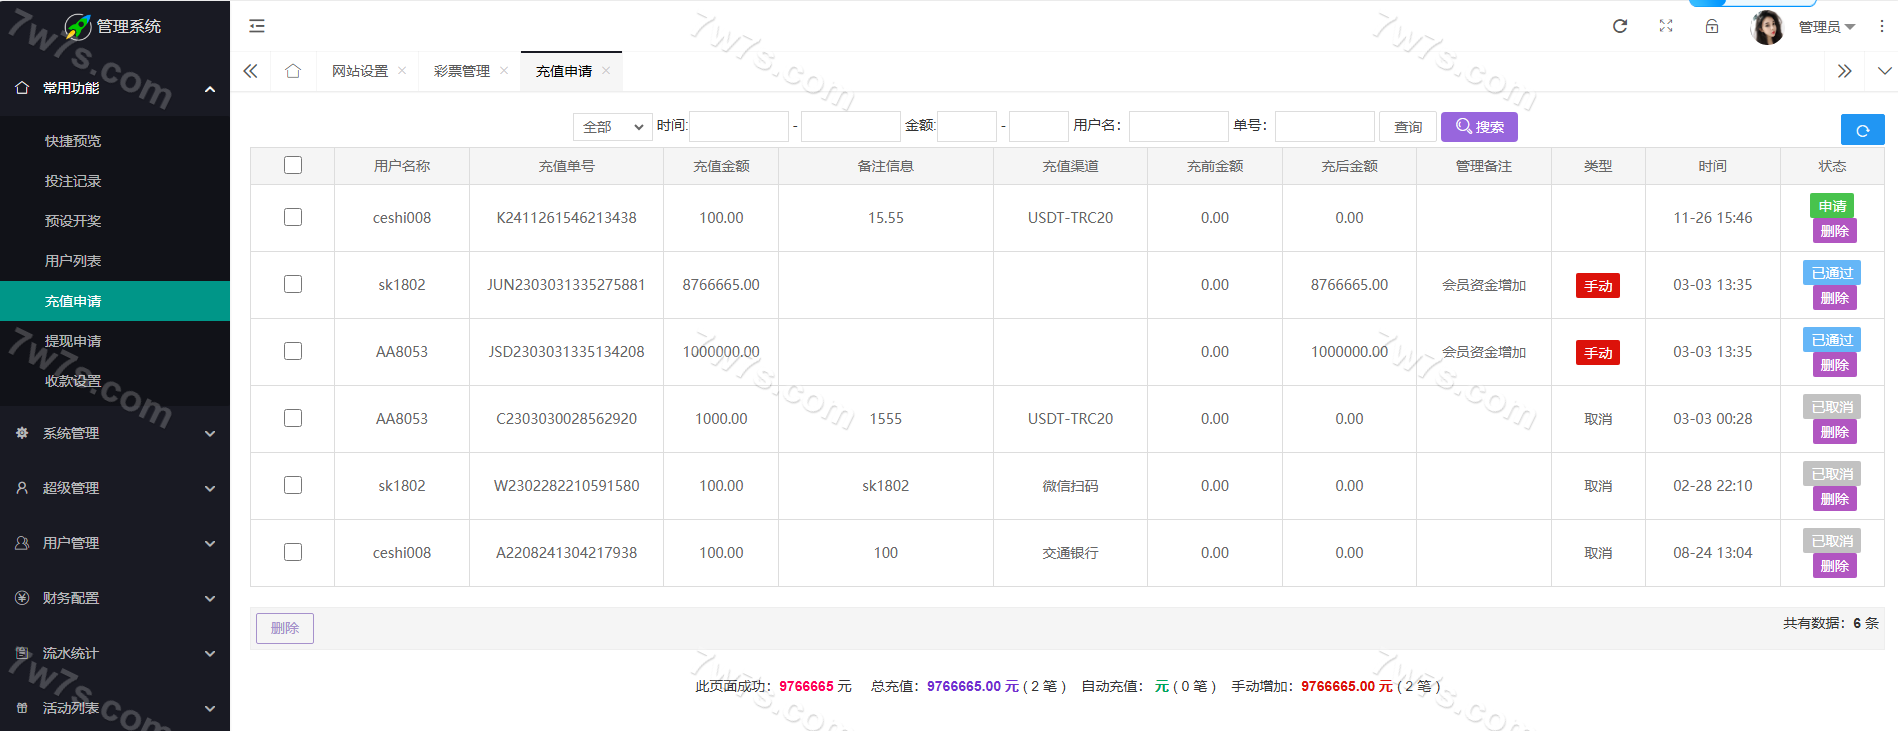The height and width of the screenshot is (731, 1898).
Task: Close the 彩票管理 tab
Action: [504, 70]
